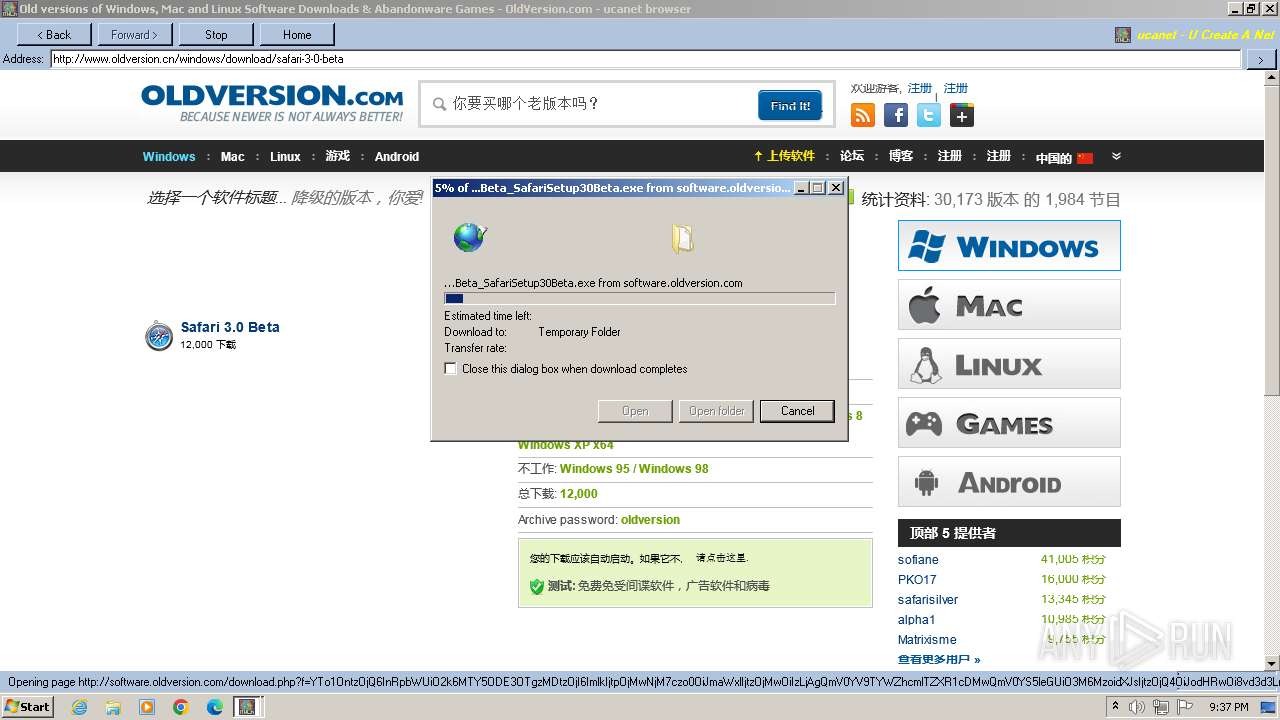The width and height of the screenshot is (1280, 720).
Task: Click the 上传软件 upload link
Action: (x=784, y=156)
